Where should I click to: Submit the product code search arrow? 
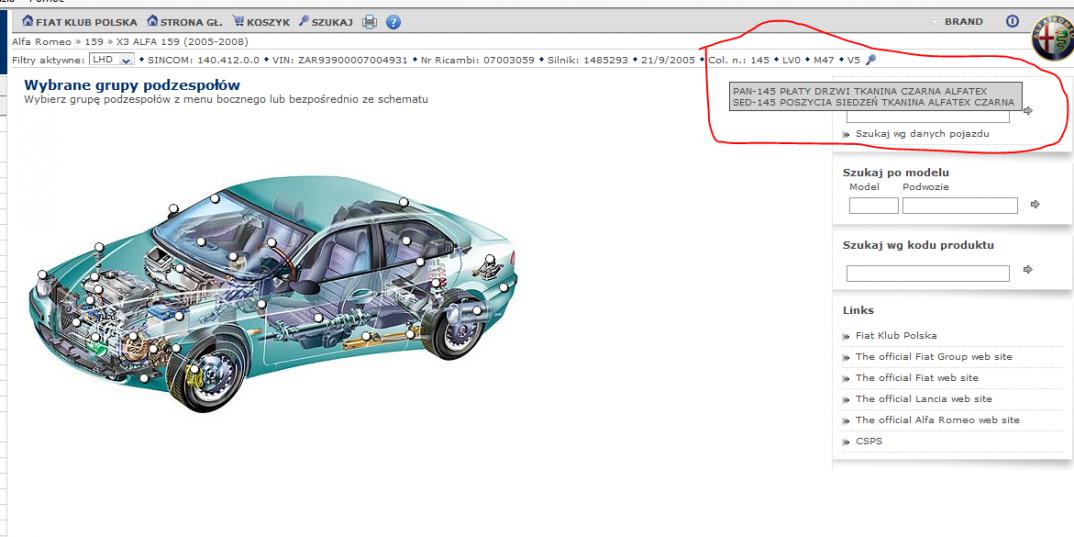[x=1027, y=270]
